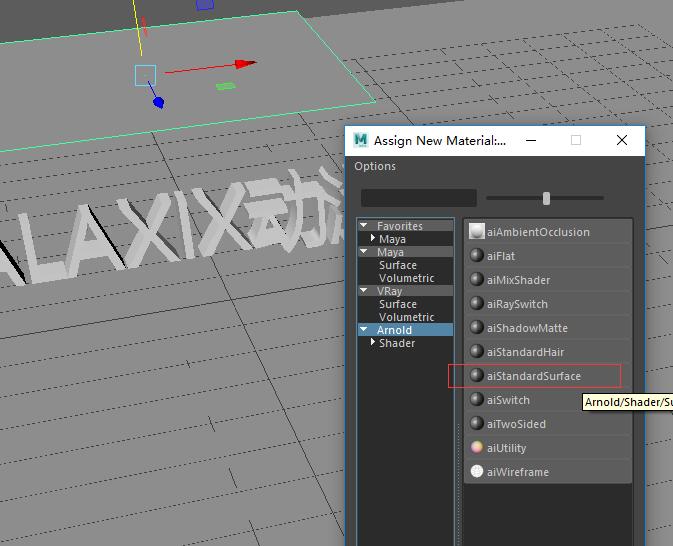The height and width of the screenshot is (546, 673).
Task: Choose the aiMixShader material icon
Action: (476, 279)
